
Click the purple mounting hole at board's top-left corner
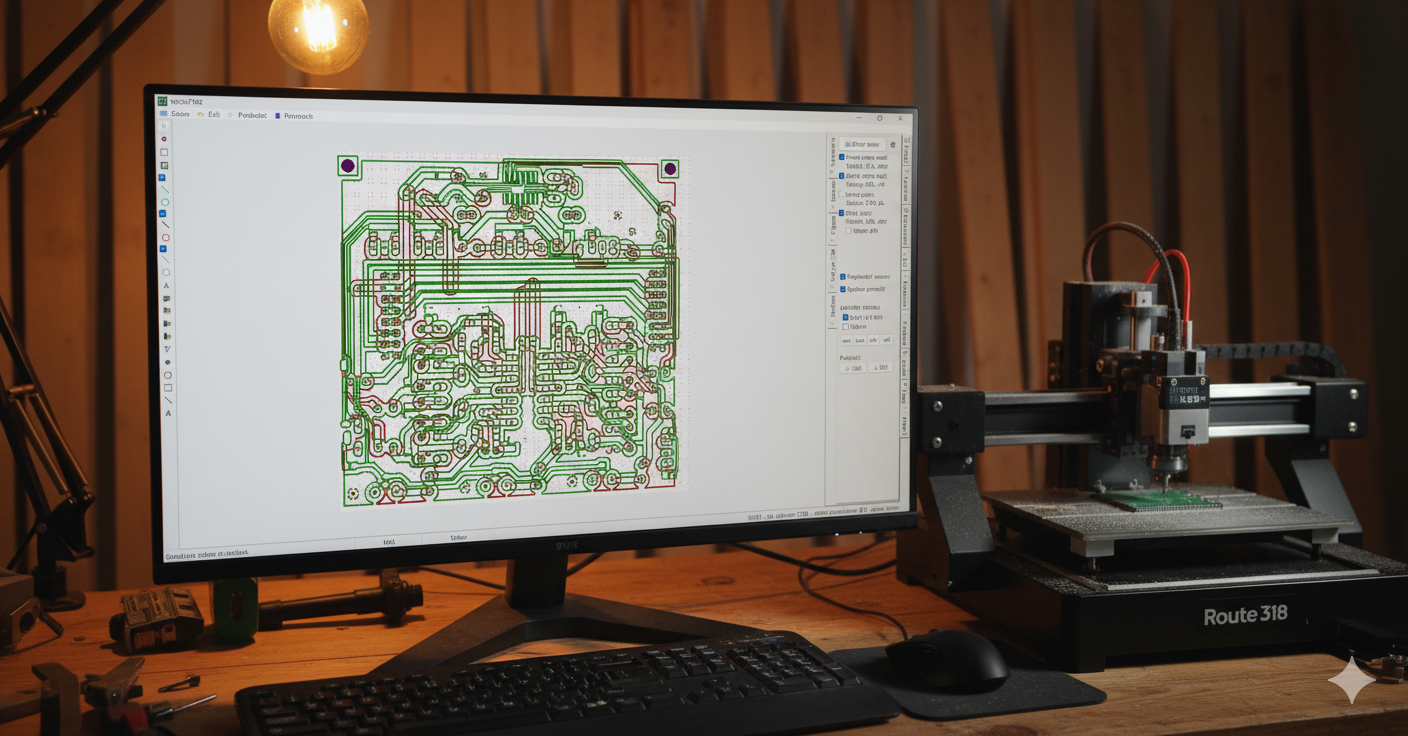point(348,166)
